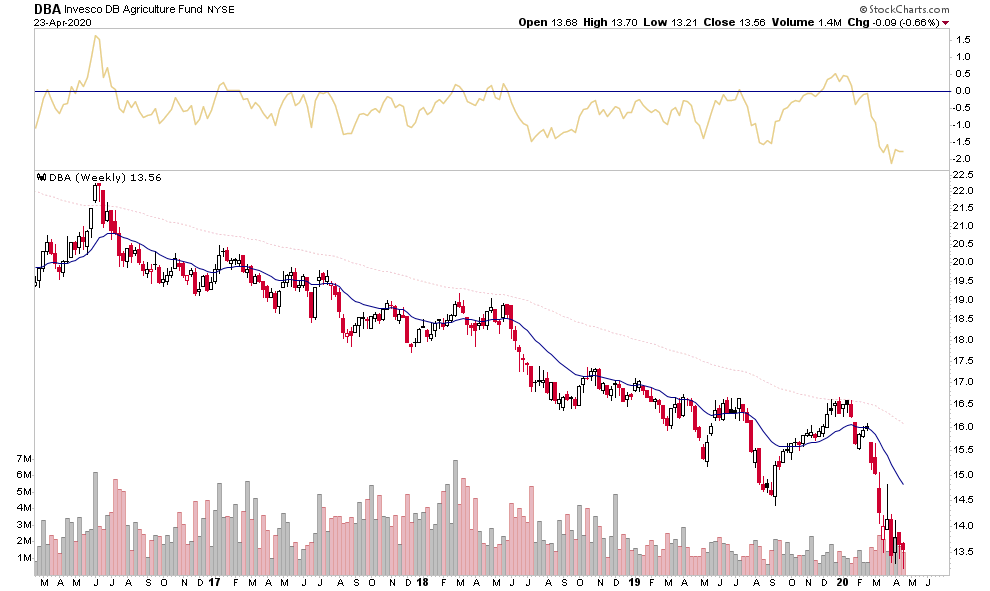Click the 20.5 price axis label
990x591 pixels.
tap(963, 244)
